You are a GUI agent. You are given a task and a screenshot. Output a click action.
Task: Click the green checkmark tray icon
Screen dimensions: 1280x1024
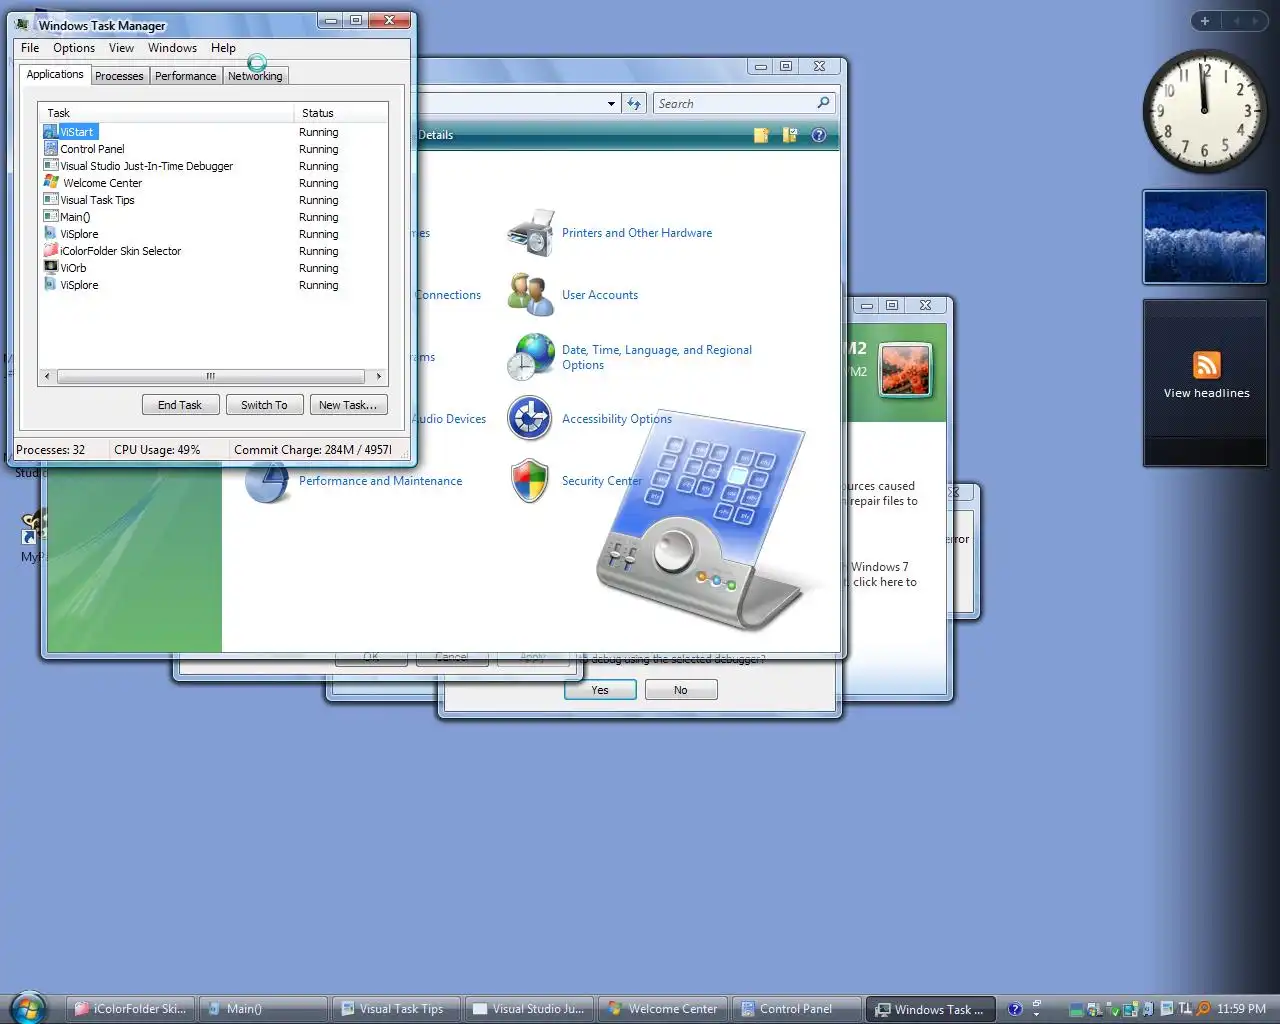1114,1010
